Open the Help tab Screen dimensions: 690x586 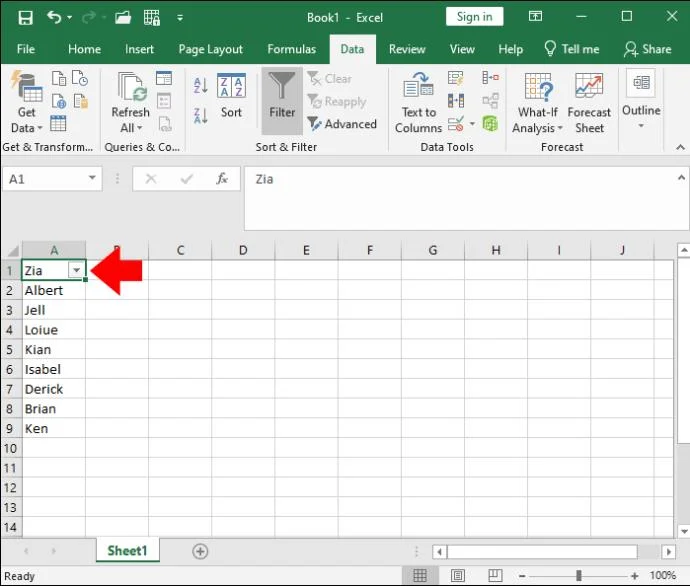tap(510, 49)
